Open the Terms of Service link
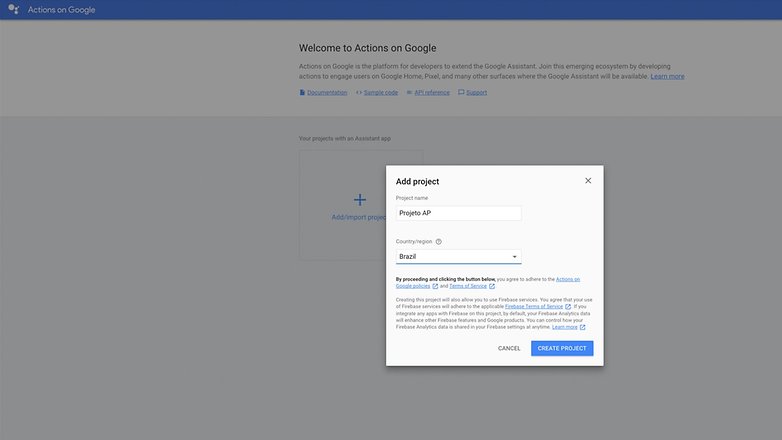 (x=468, y=286)
